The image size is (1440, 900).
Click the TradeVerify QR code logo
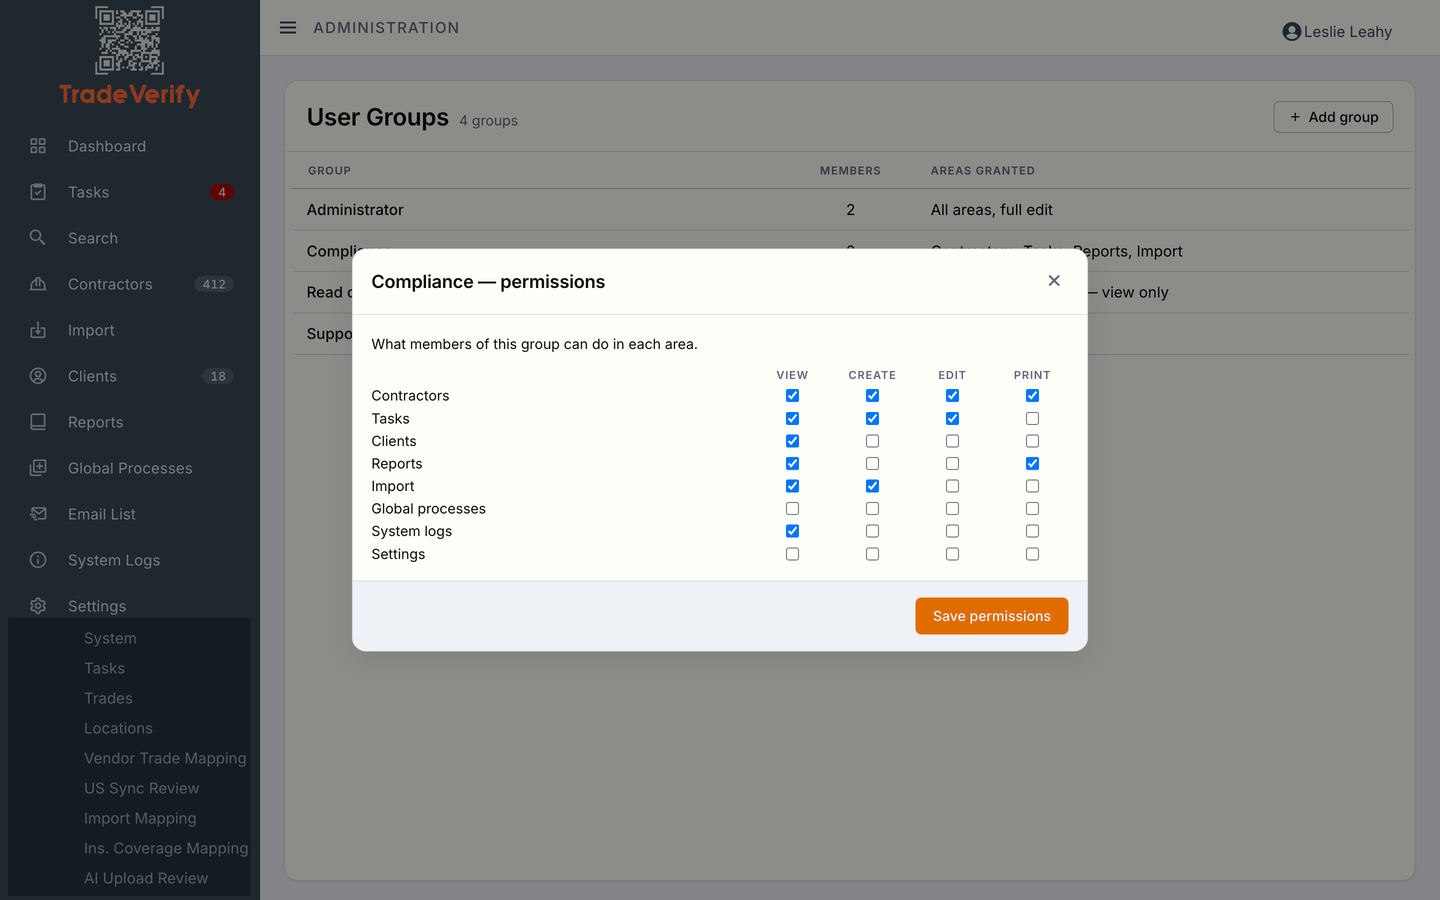(129, 41)
